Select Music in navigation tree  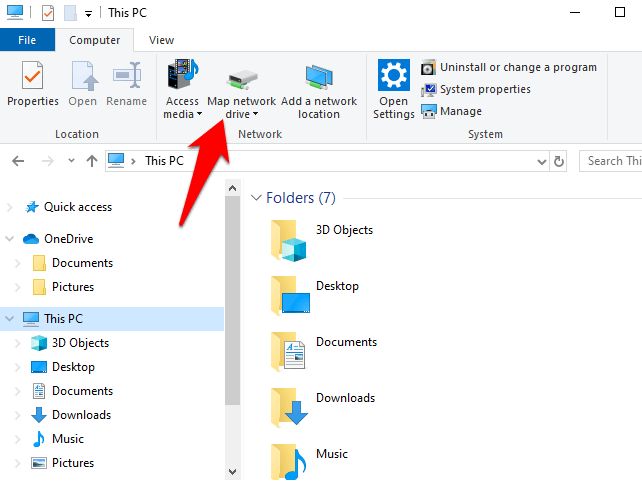[68, 439]
